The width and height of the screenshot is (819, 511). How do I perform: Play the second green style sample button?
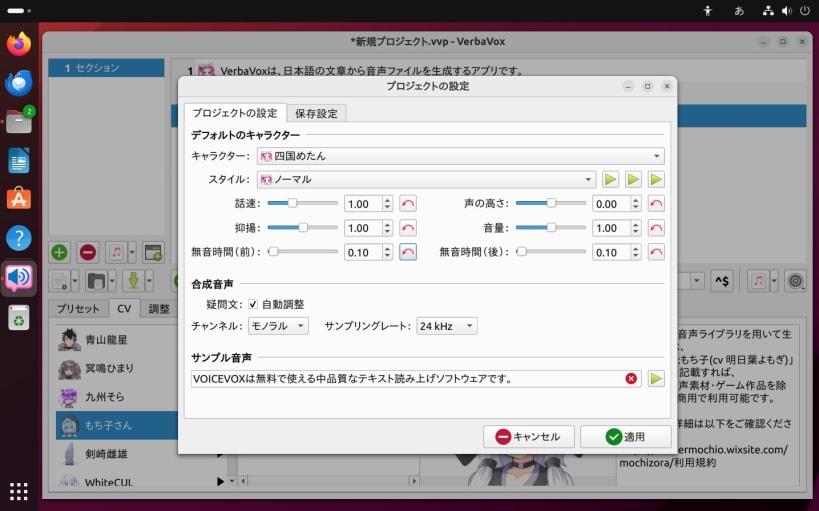(633, 180)
